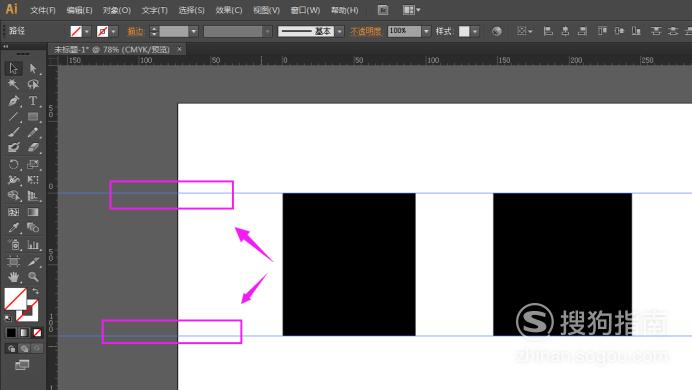Select the Pencil tool
This screenshot has height=390, width=692.
[33, 132]
